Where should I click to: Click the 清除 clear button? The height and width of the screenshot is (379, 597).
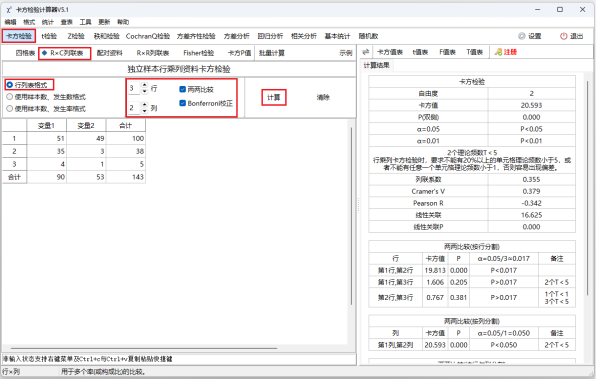323,98
